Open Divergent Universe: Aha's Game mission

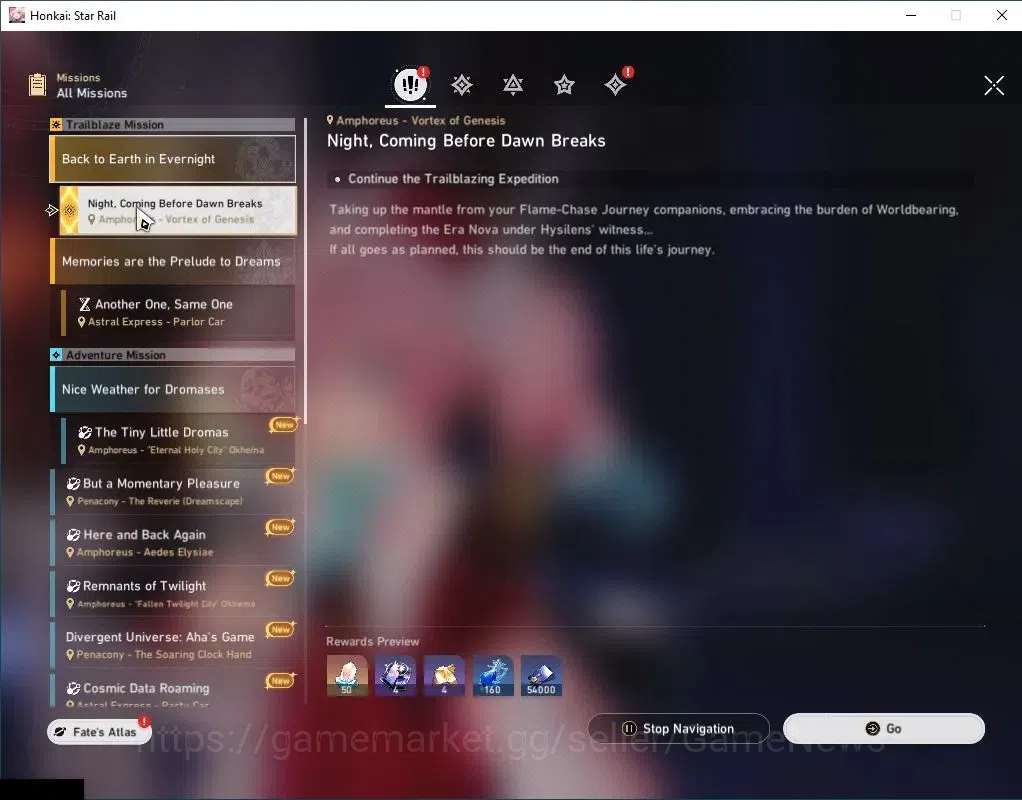(x=173, y=645)
